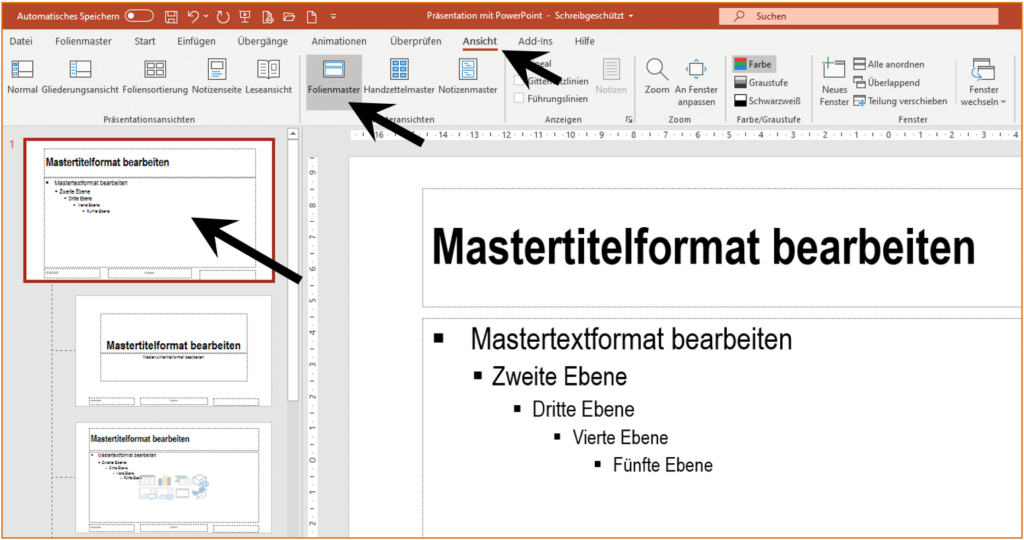Screen dimensions: 1024x540
Task: Click thumbnail pane scroll up arrow
Action: 293,134
